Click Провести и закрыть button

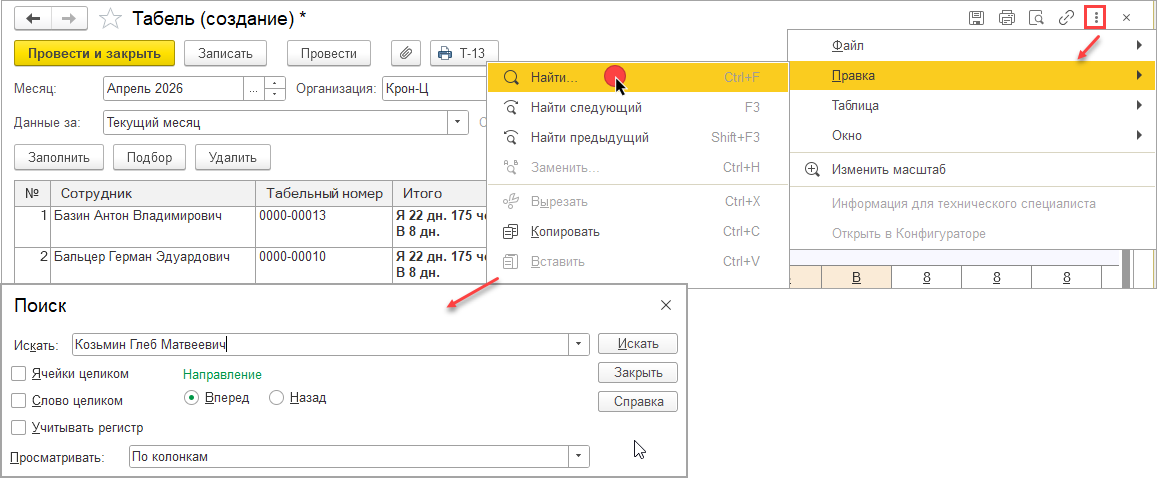pos(94,53)
